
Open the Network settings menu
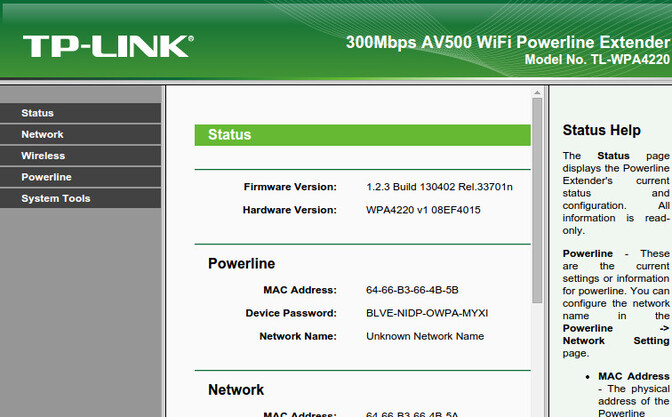click(42, 134)
